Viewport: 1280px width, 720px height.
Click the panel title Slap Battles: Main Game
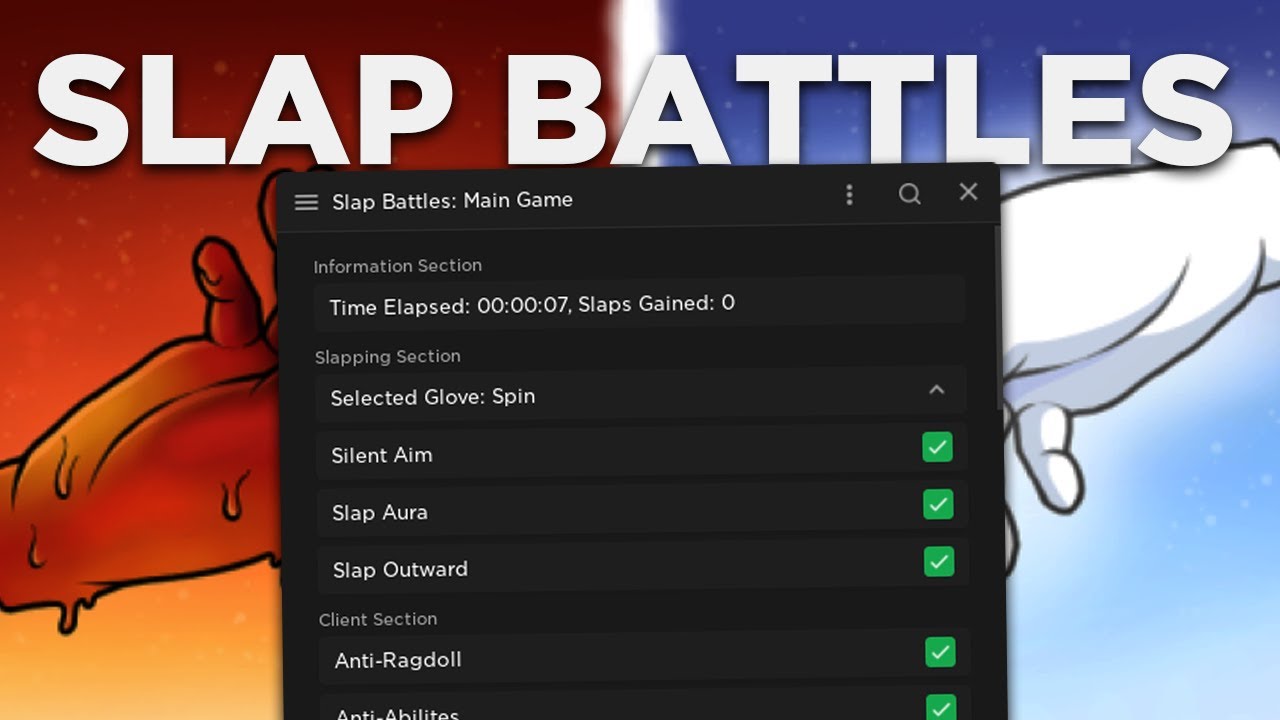point(452,200)
